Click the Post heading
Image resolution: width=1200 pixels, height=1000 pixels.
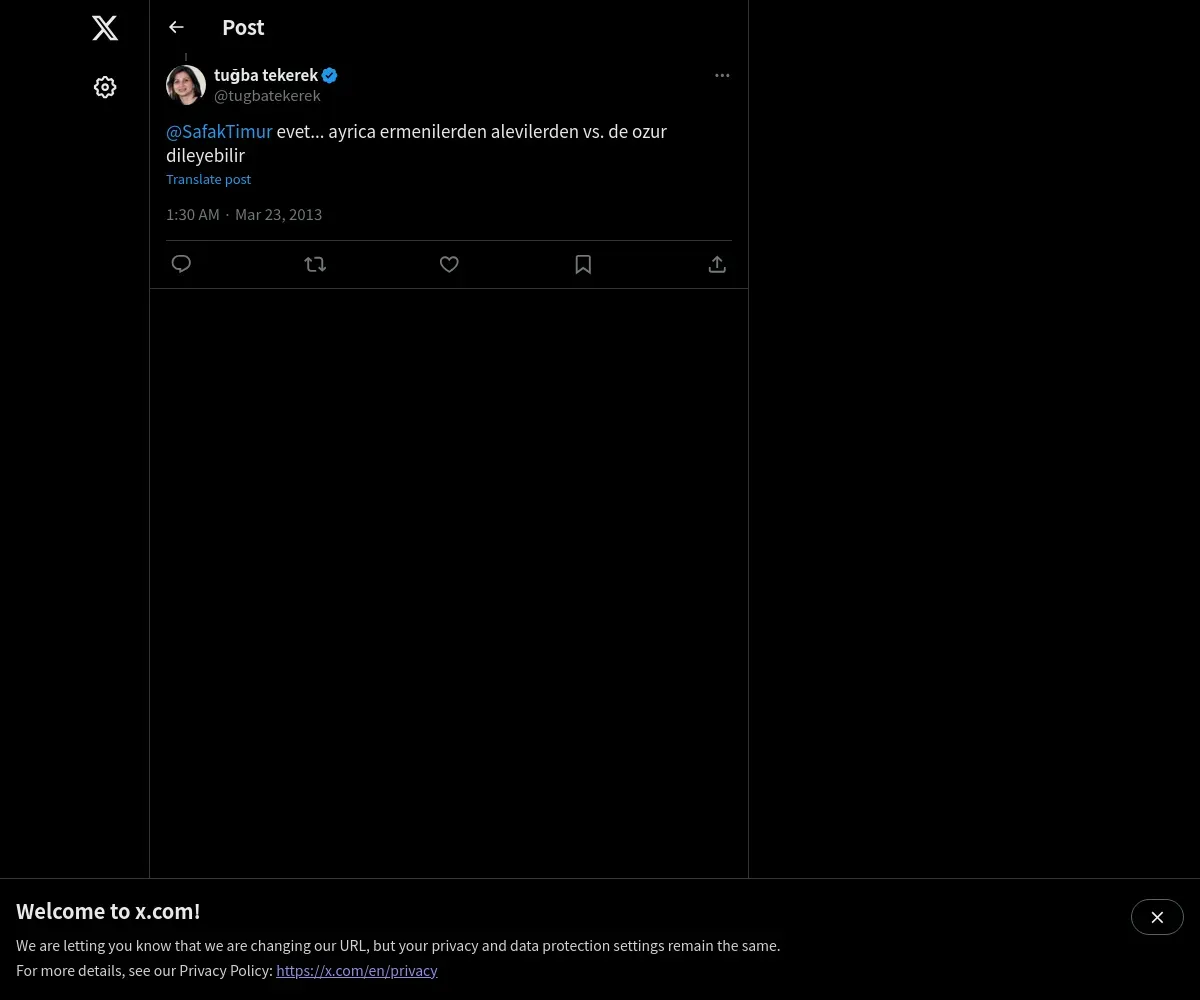tap(243, 27)
